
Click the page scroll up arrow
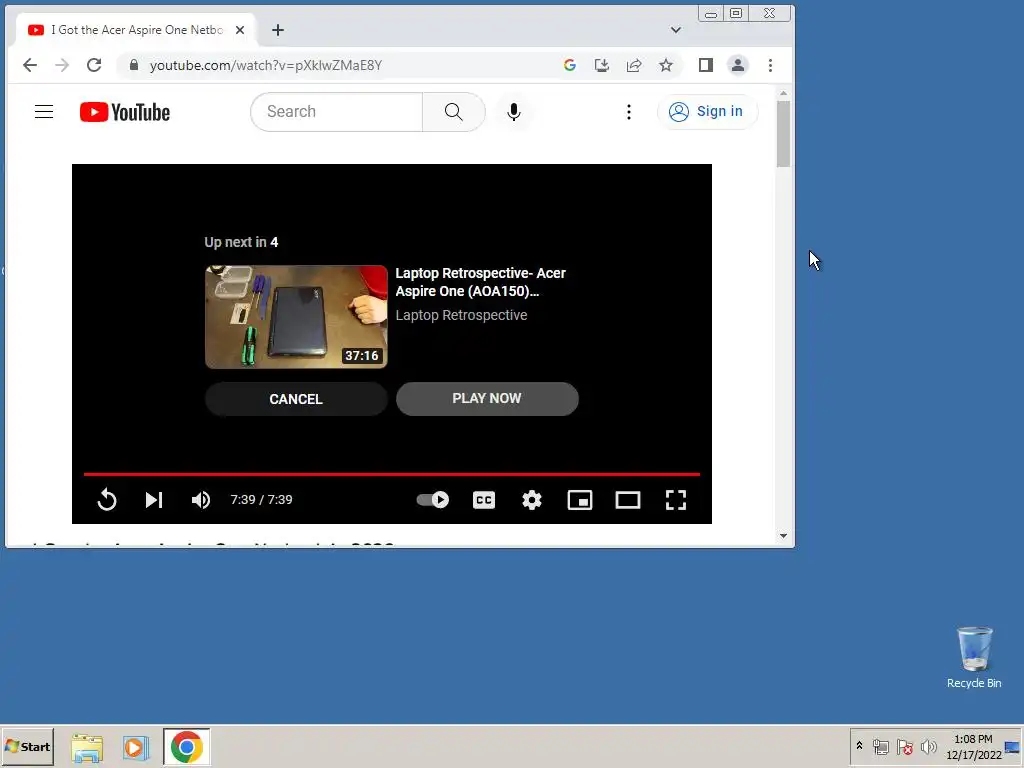pyautogui.click(x=784, y=93)
